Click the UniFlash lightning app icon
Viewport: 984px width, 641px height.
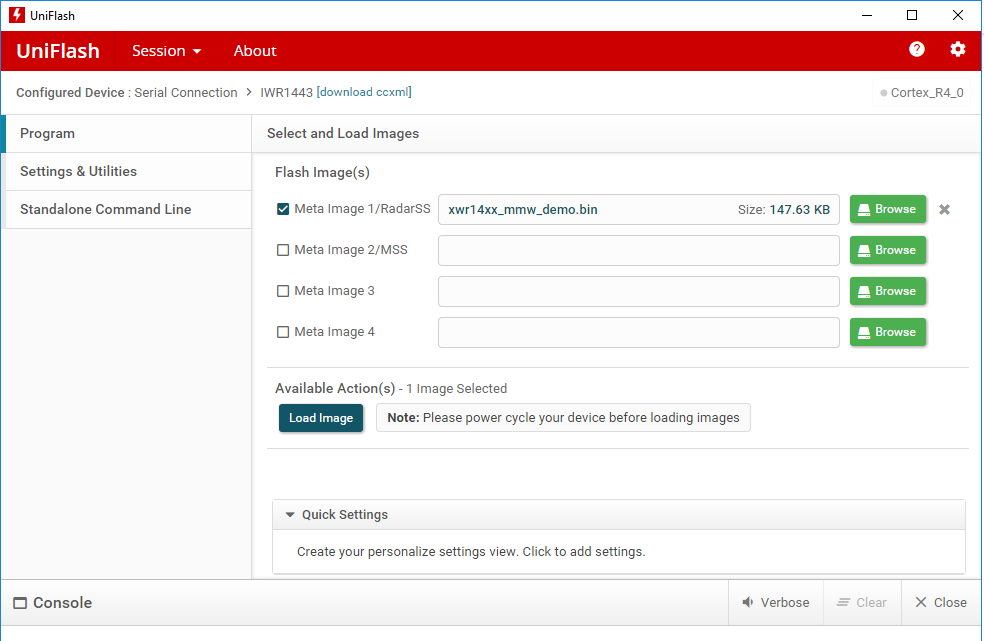tap(17, 15)
